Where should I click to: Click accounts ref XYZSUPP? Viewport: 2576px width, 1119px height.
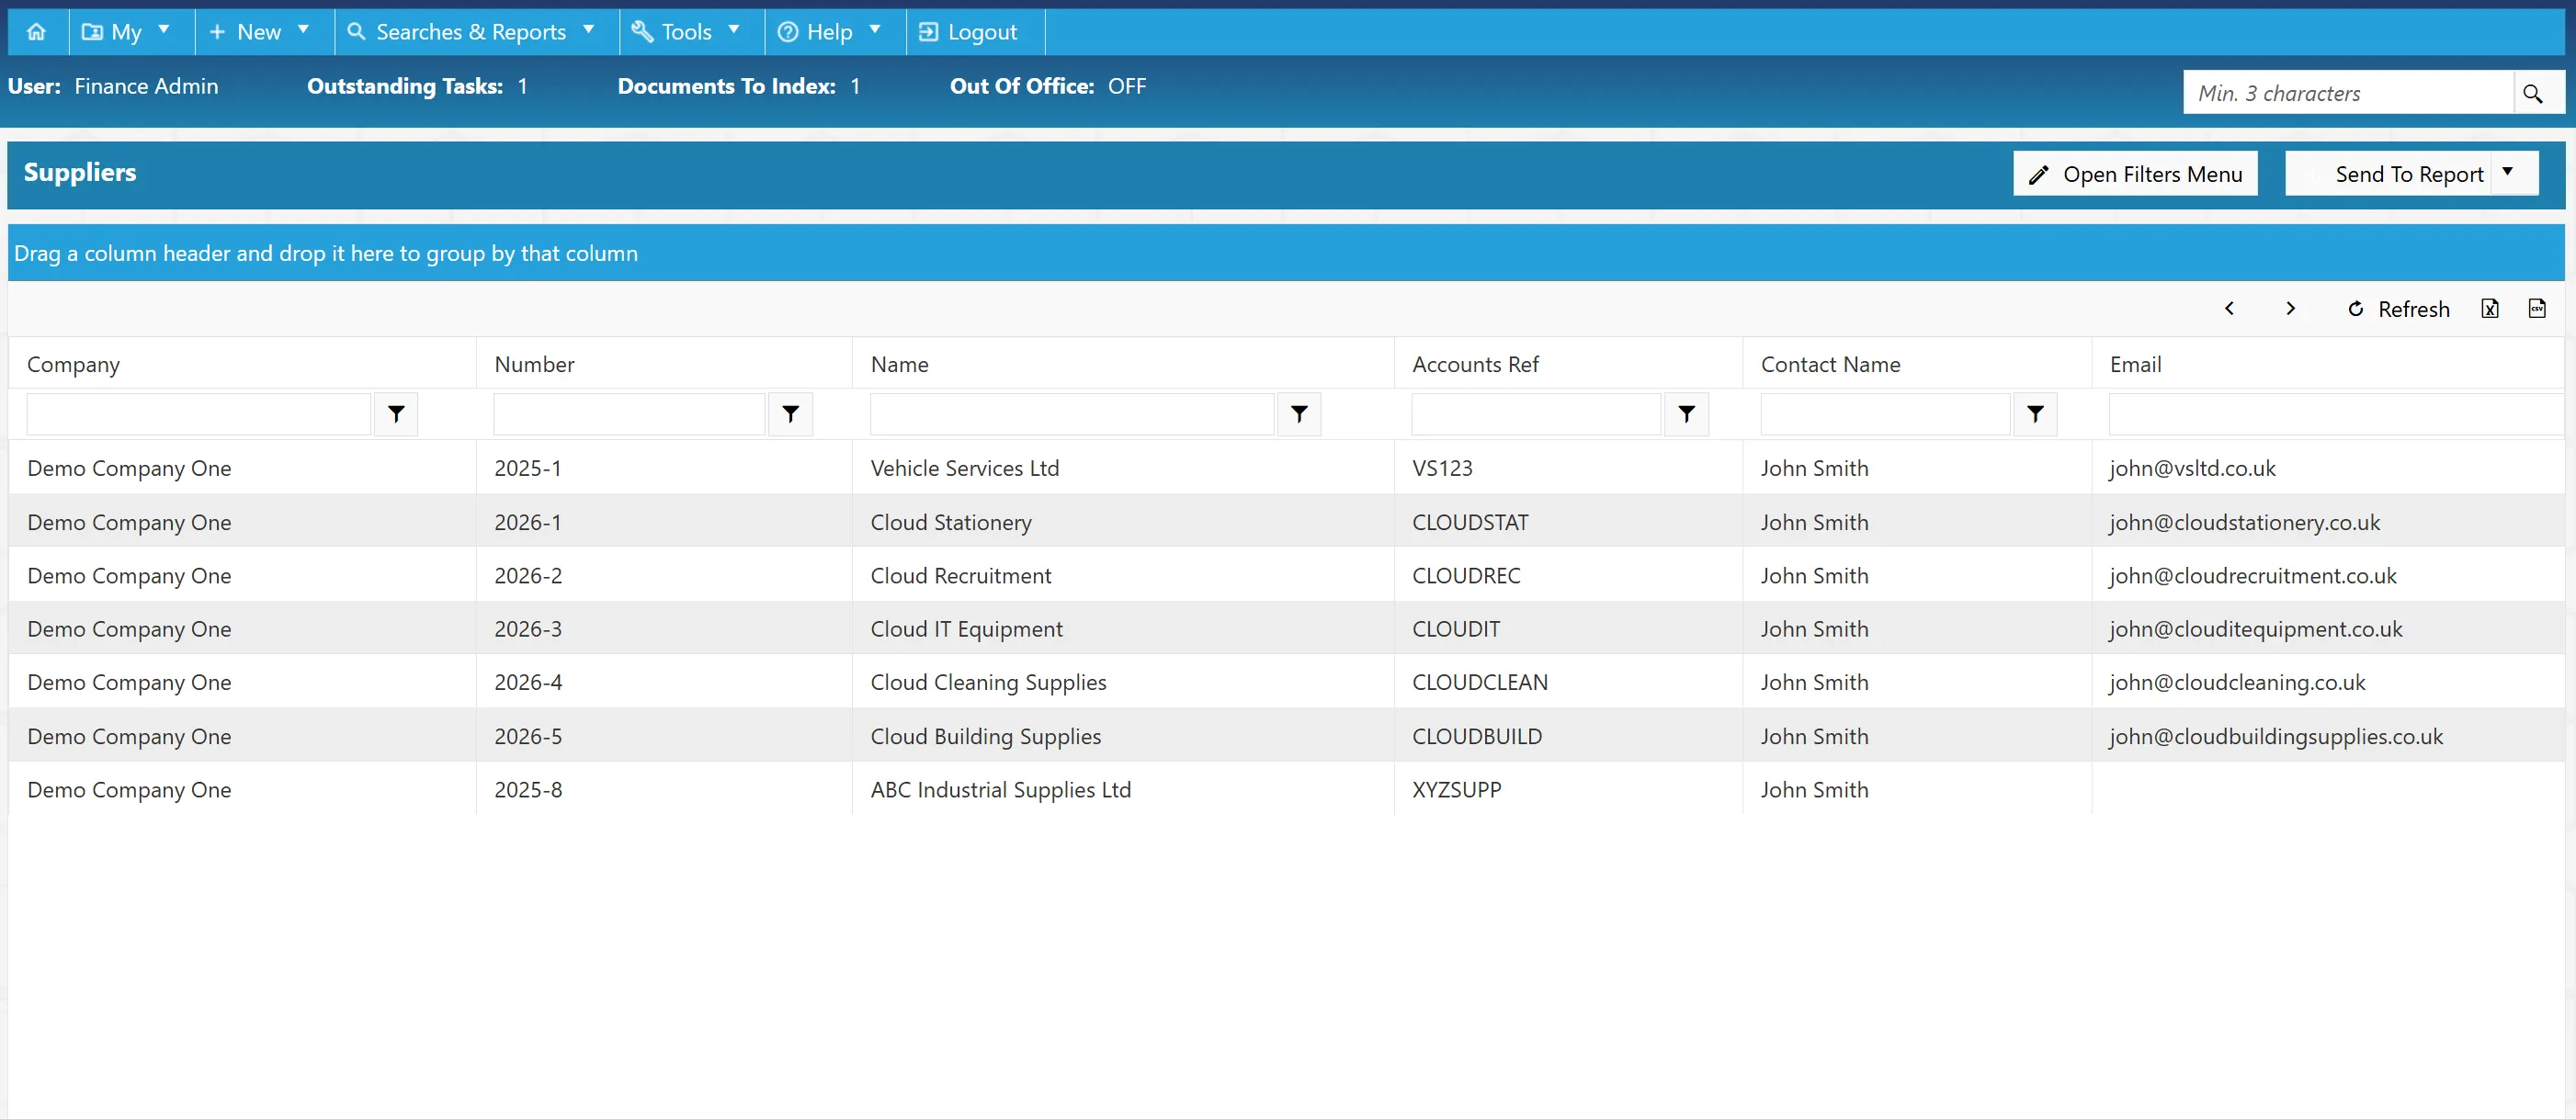point(1456,789)
